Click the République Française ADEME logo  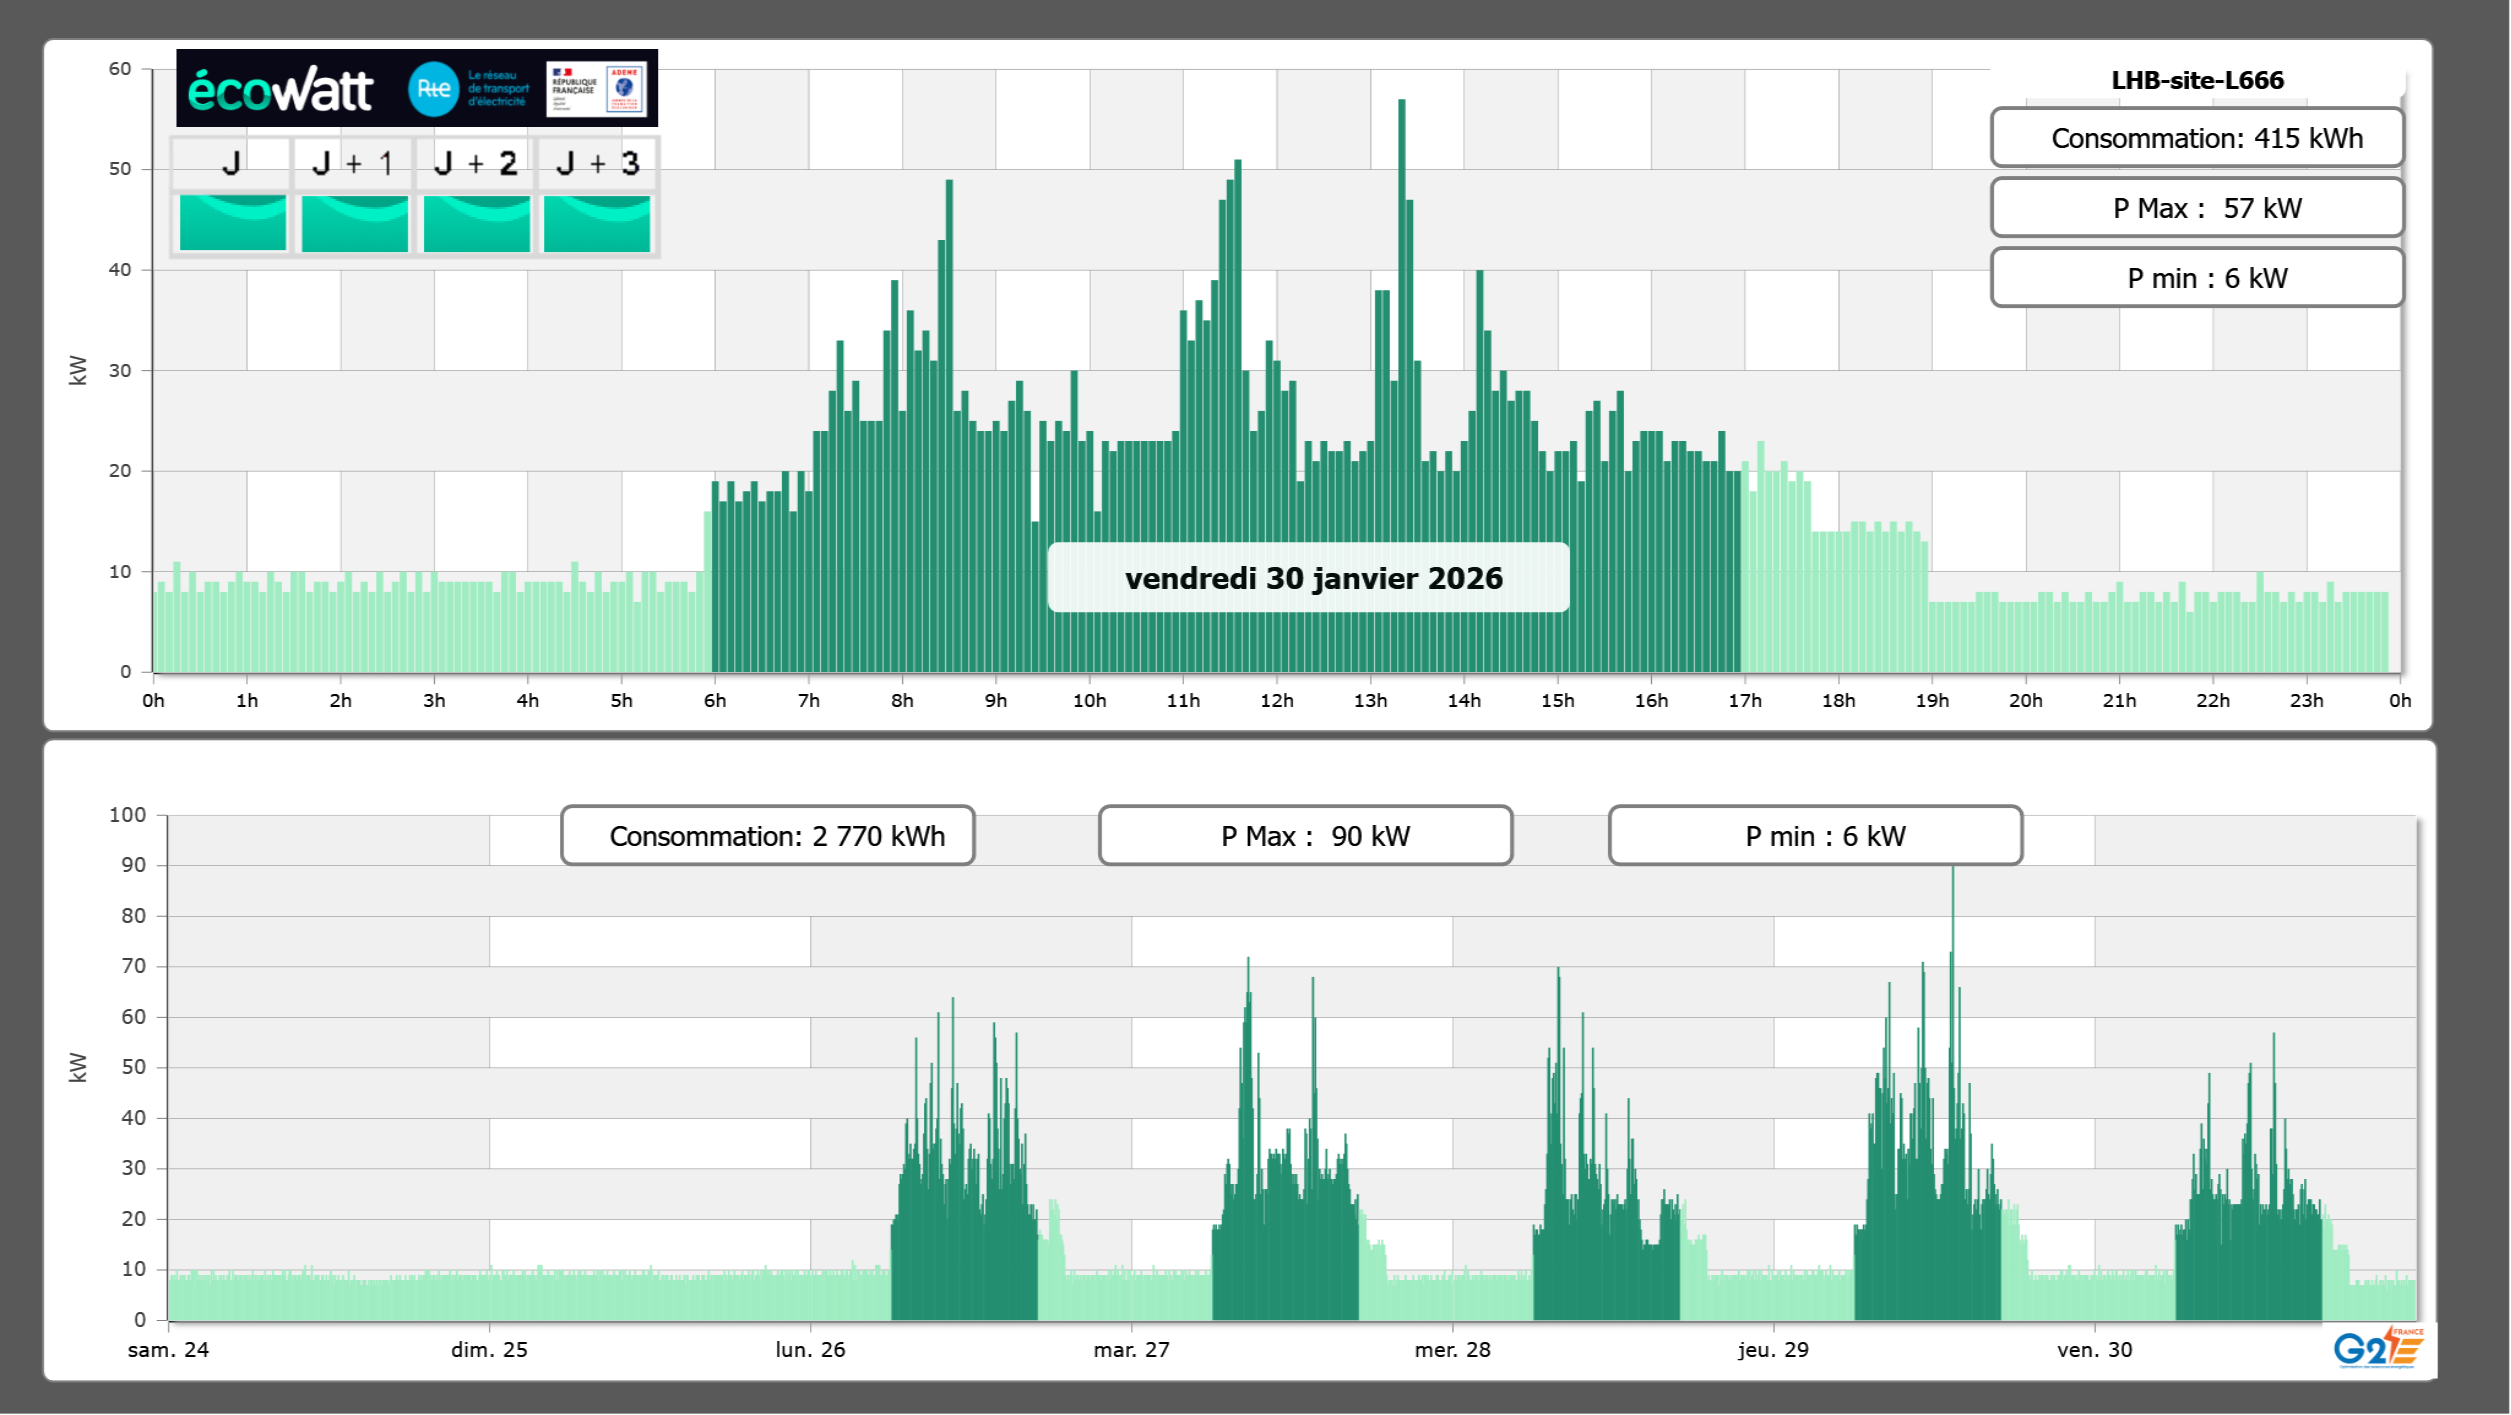(596, 89)
